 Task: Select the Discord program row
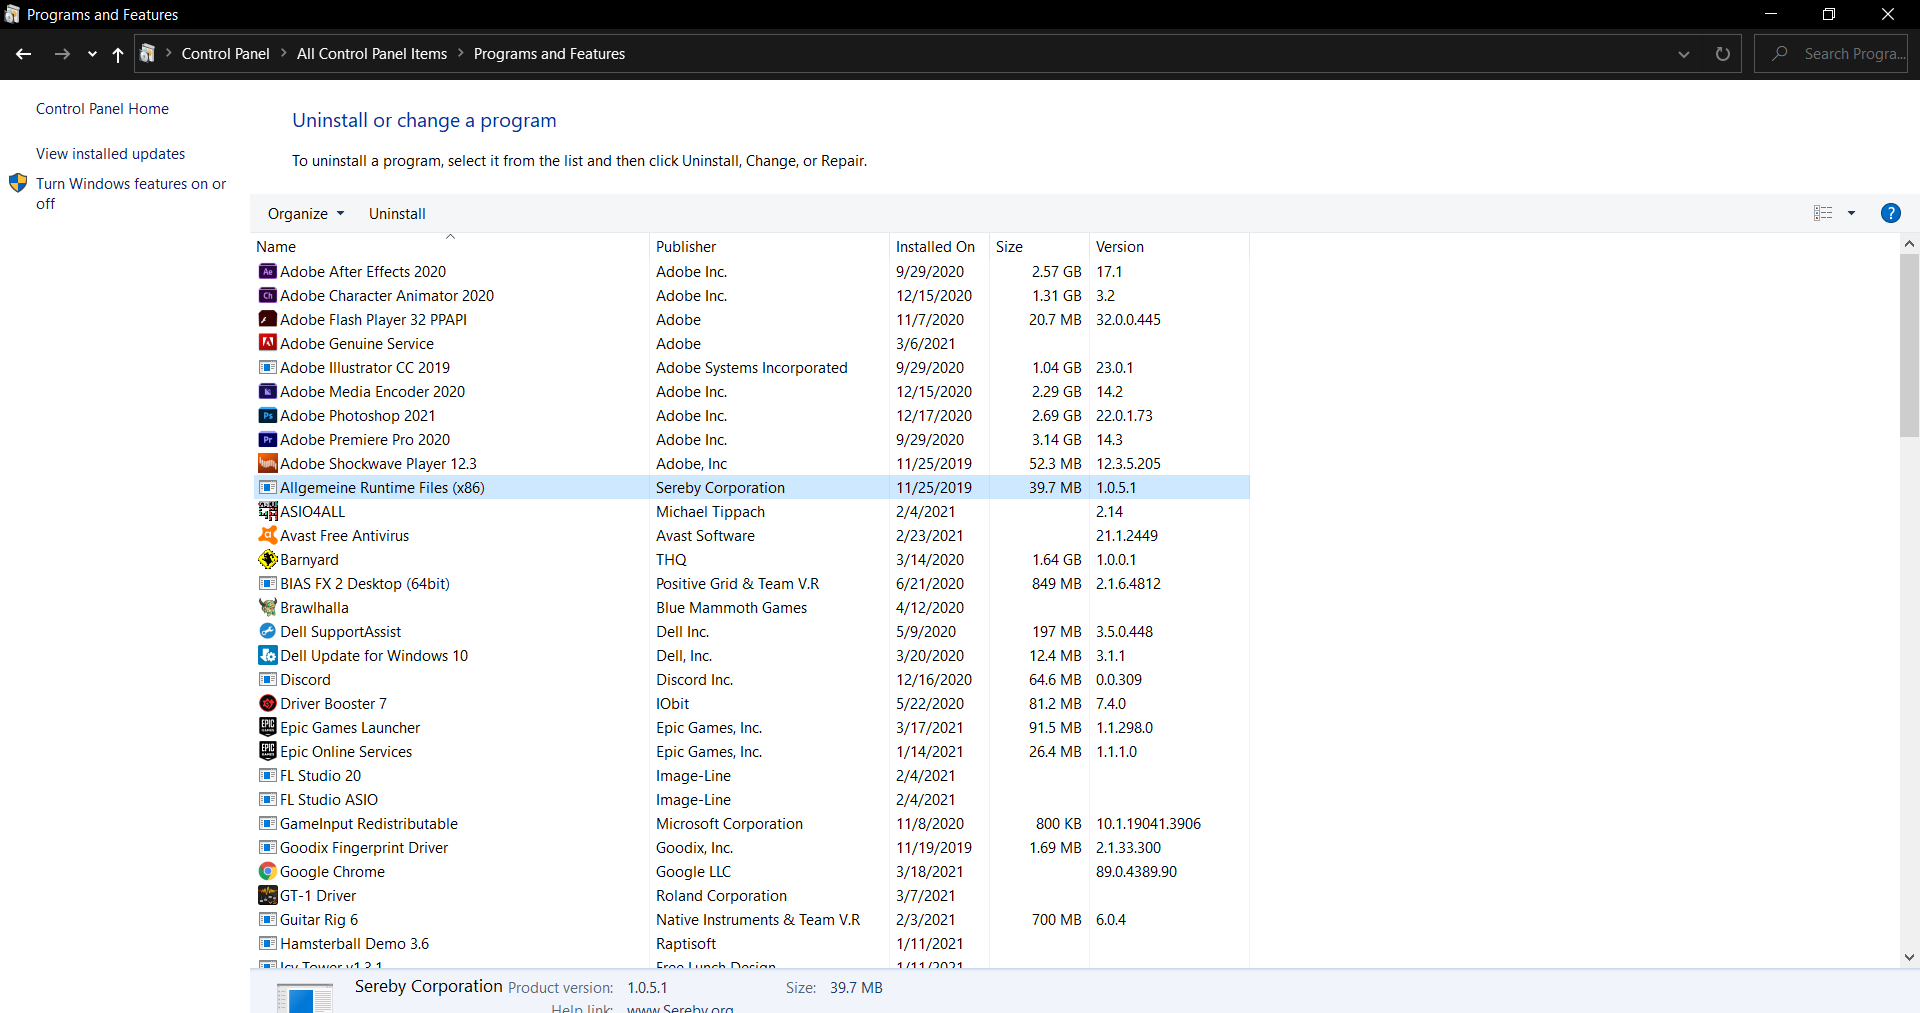[x=750, y=679]
